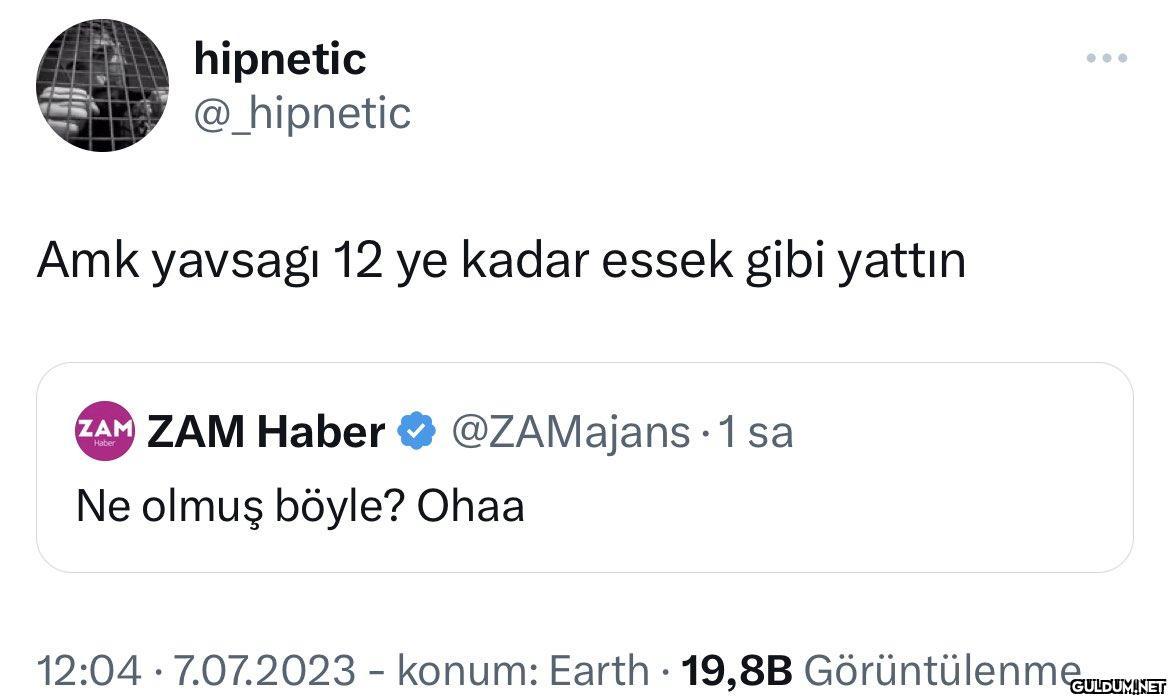Click the 19,8B view count
The height and width of the screenshot is (698, 1170).
click(736, 669)
